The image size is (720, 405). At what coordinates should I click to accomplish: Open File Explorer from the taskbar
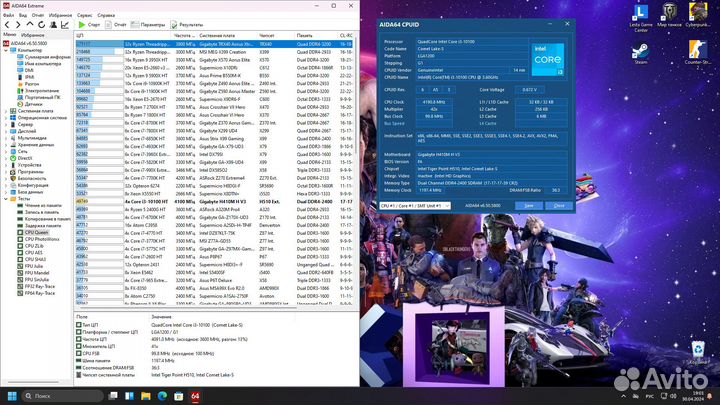coord(146,396)
